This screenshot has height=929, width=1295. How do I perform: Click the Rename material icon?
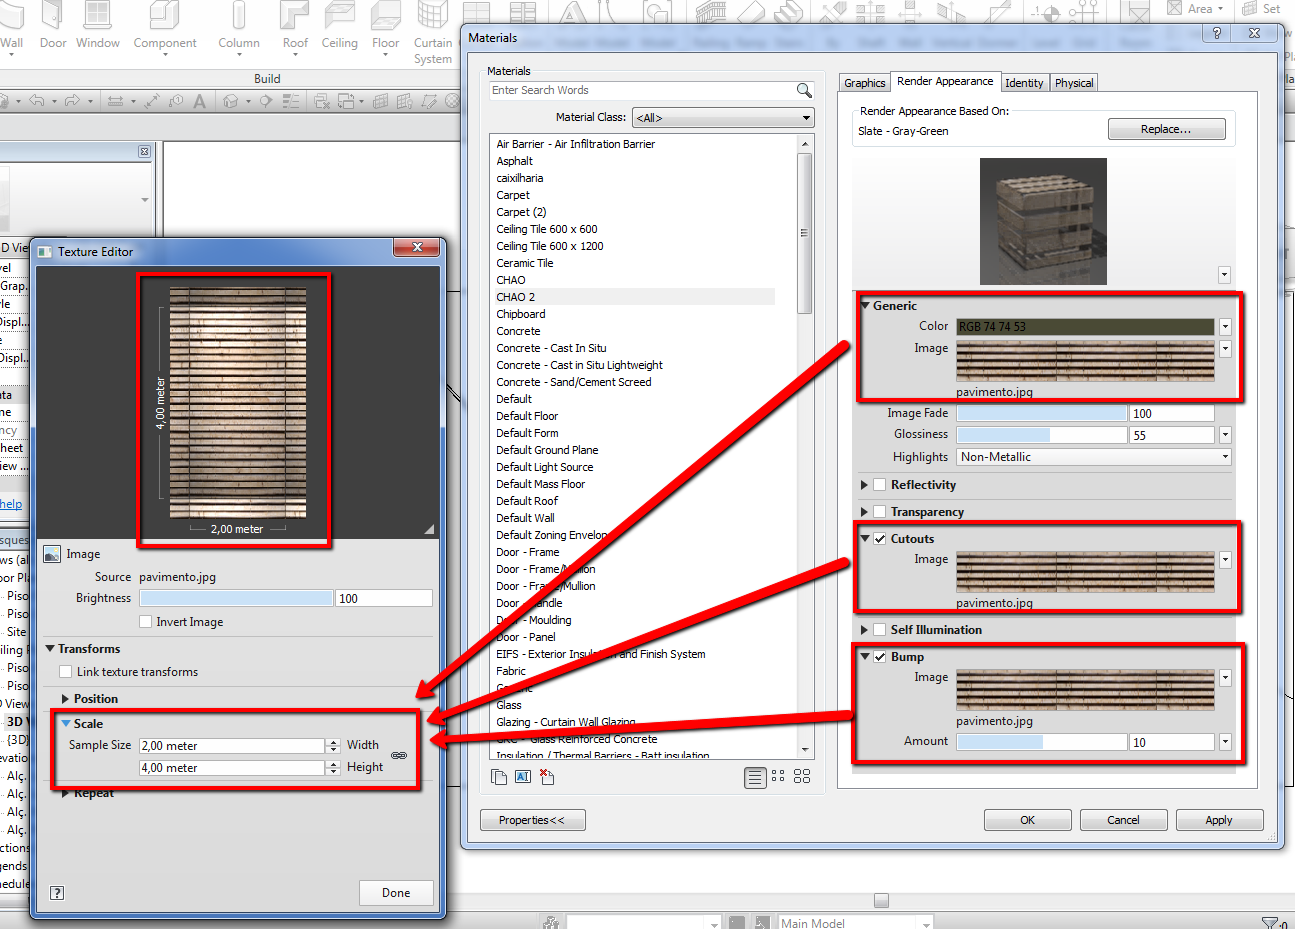point(523,777)
